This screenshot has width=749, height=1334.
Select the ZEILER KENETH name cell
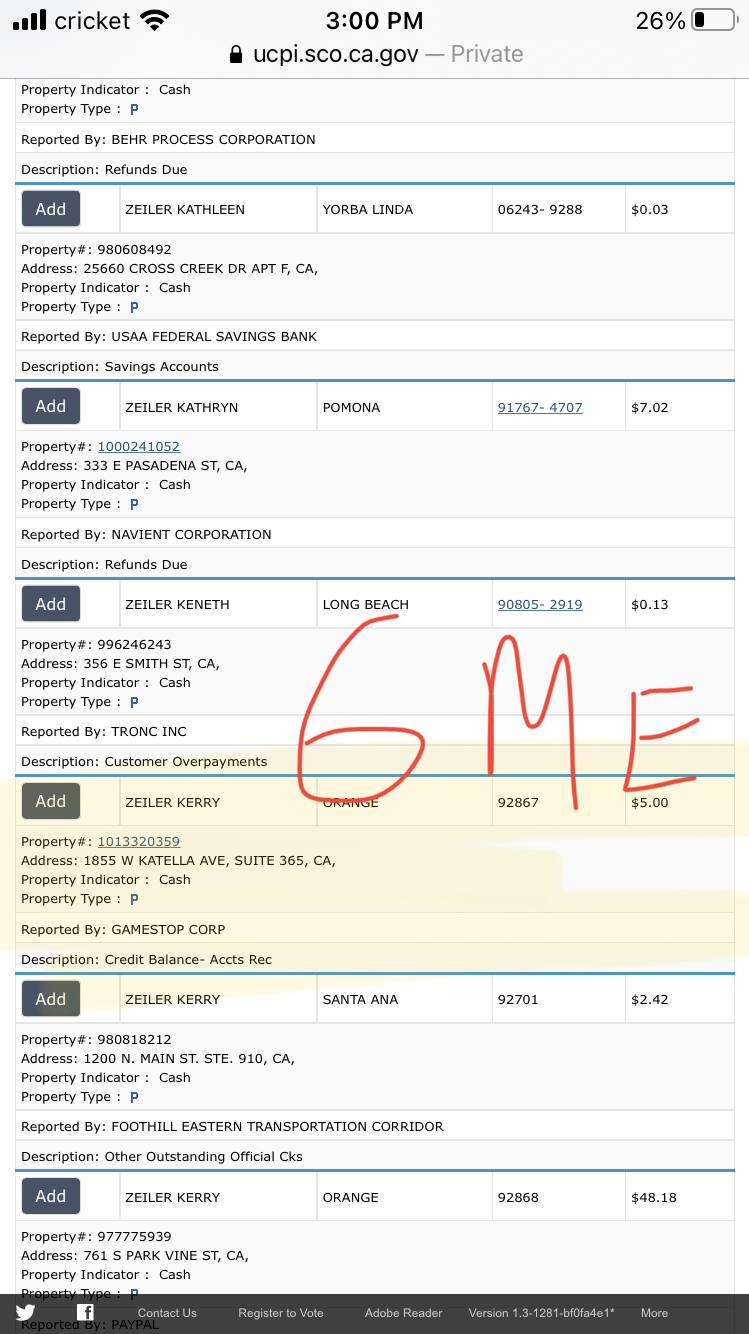219,604
